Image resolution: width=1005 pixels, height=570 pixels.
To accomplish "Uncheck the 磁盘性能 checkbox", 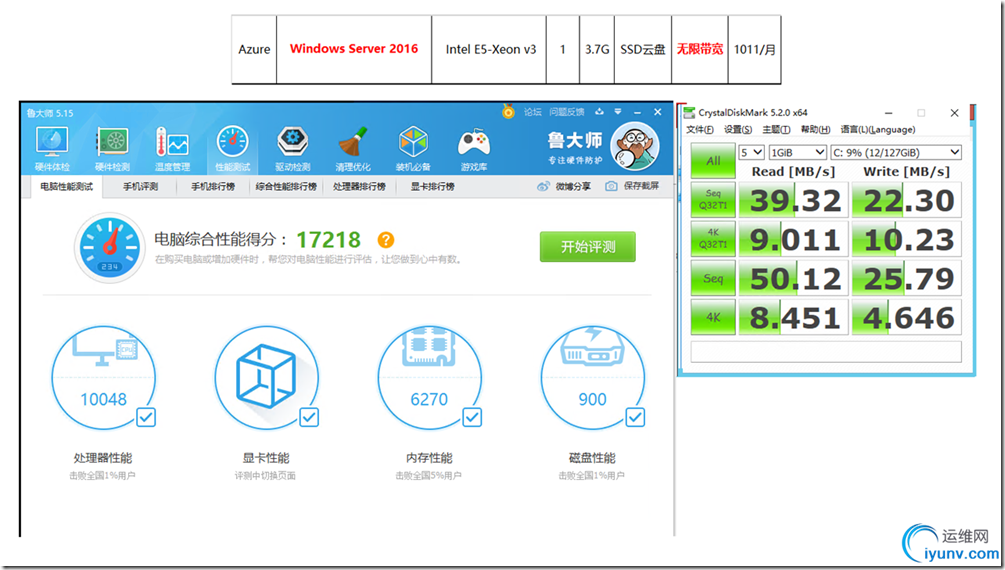I will pyautogui.click(x=635, y=418).
